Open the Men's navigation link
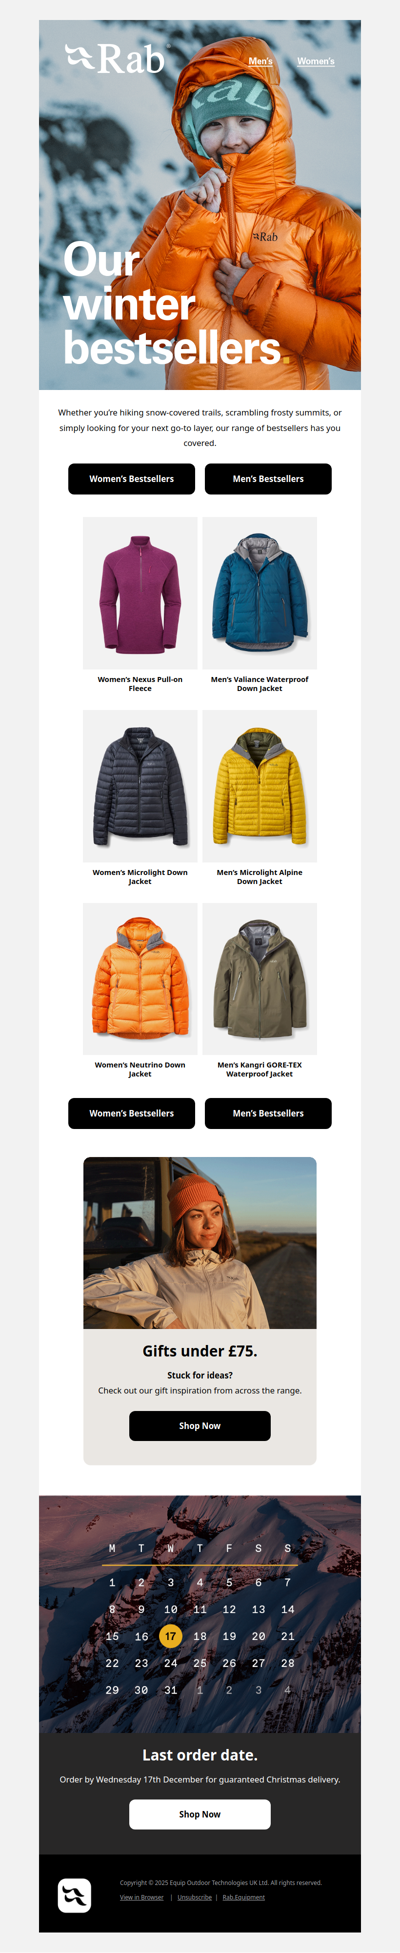400x1953 pixels. click(260, 61)
